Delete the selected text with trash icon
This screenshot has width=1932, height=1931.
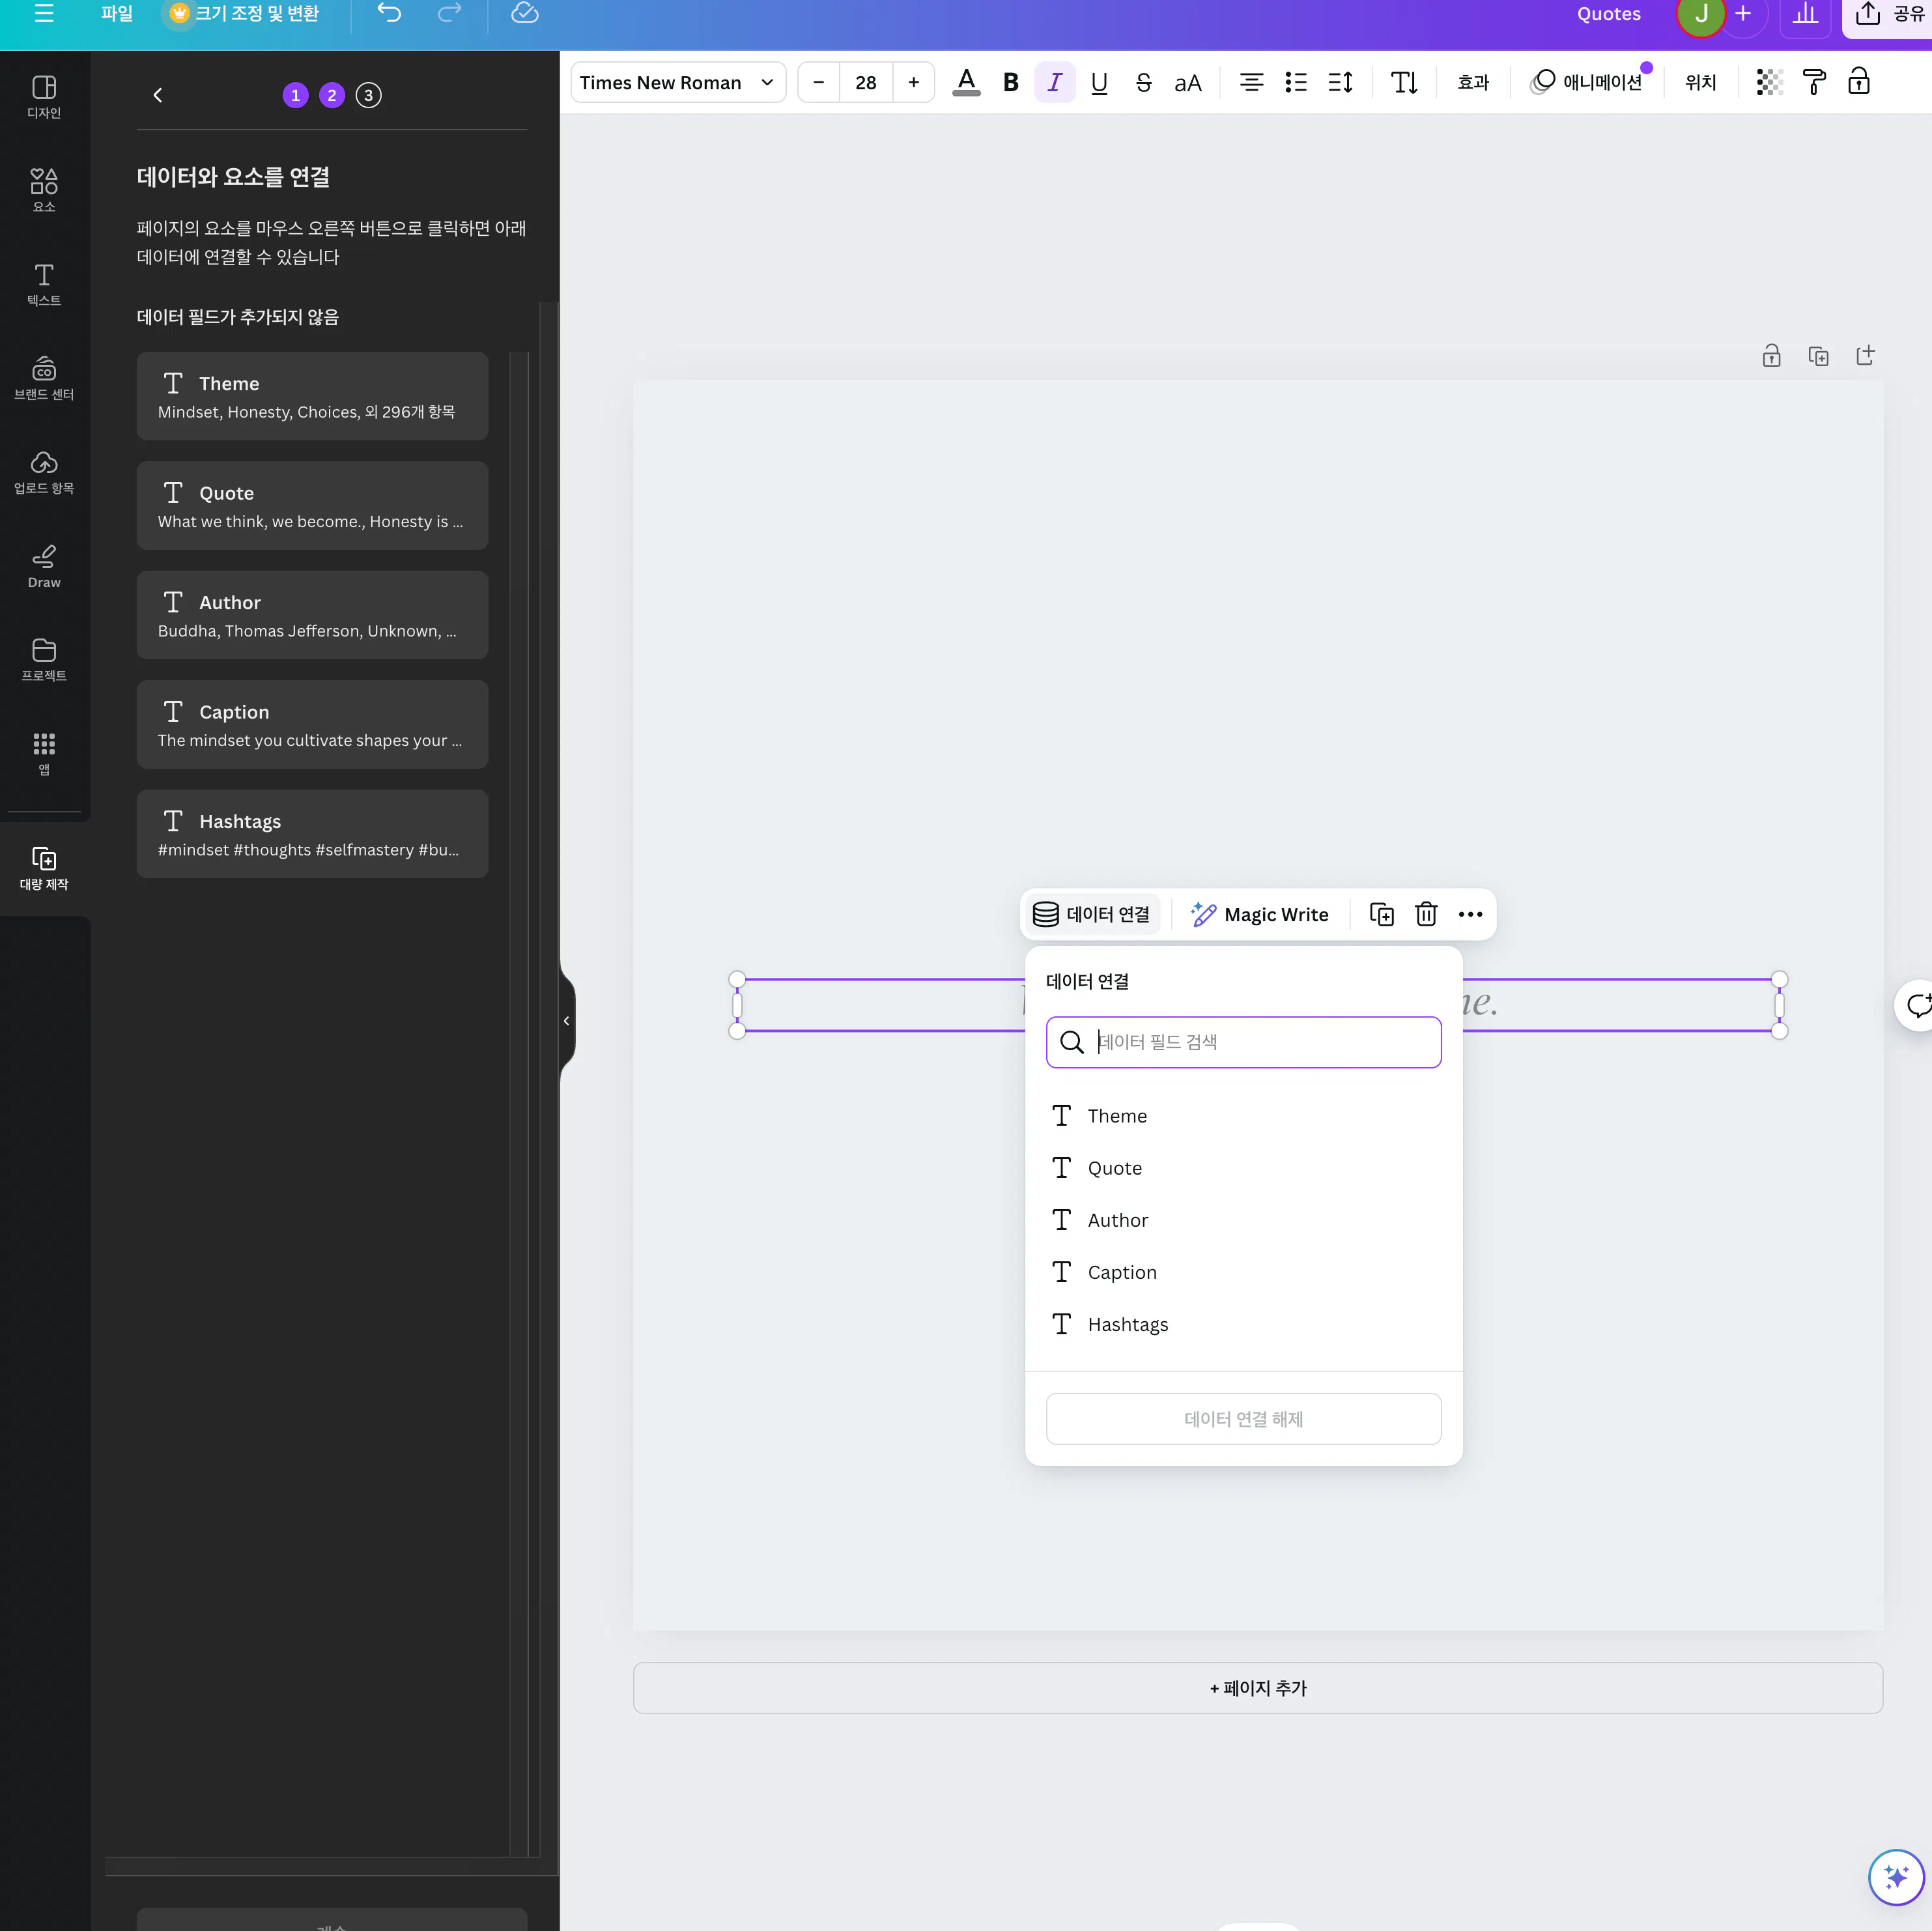(x=1425, y=914)
